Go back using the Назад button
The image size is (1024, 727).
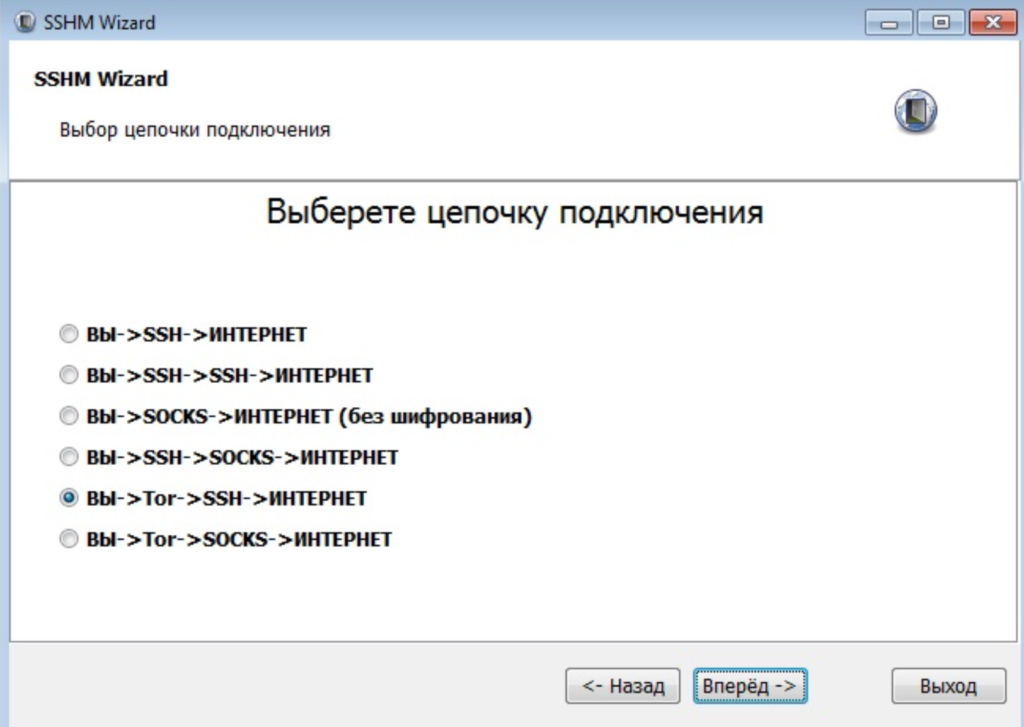[622, 686]
